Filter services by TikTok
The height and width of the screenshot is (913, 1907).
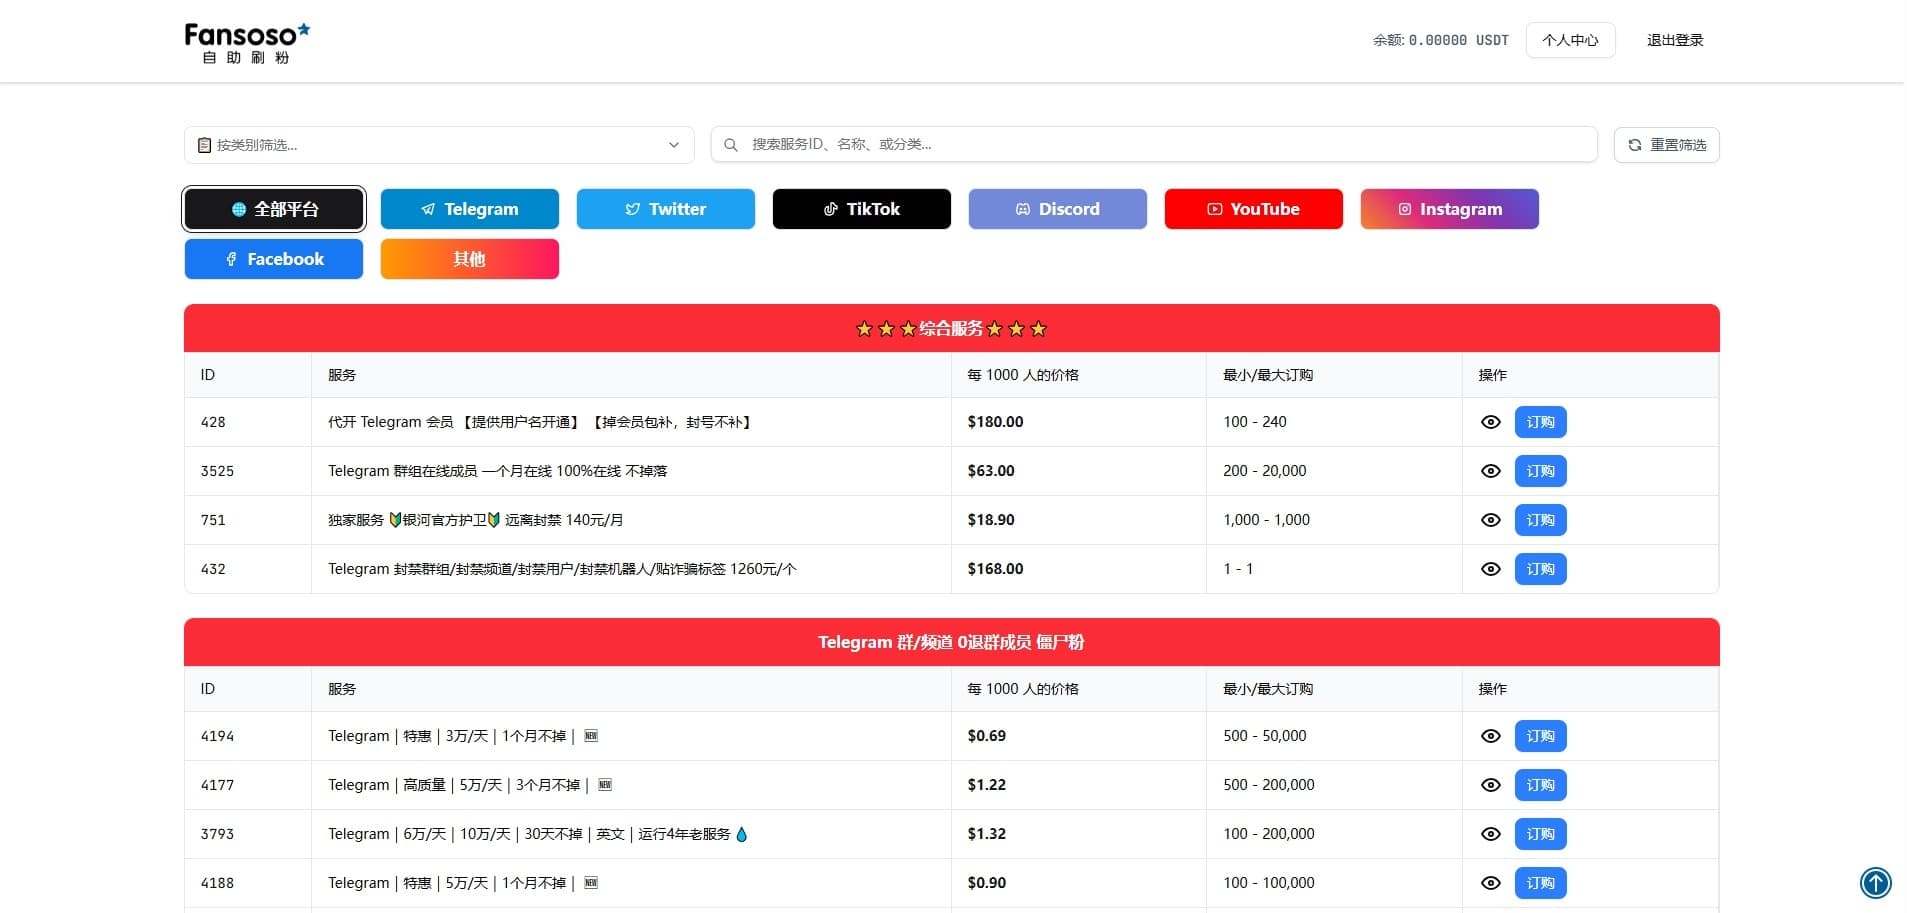click(862, 209)
